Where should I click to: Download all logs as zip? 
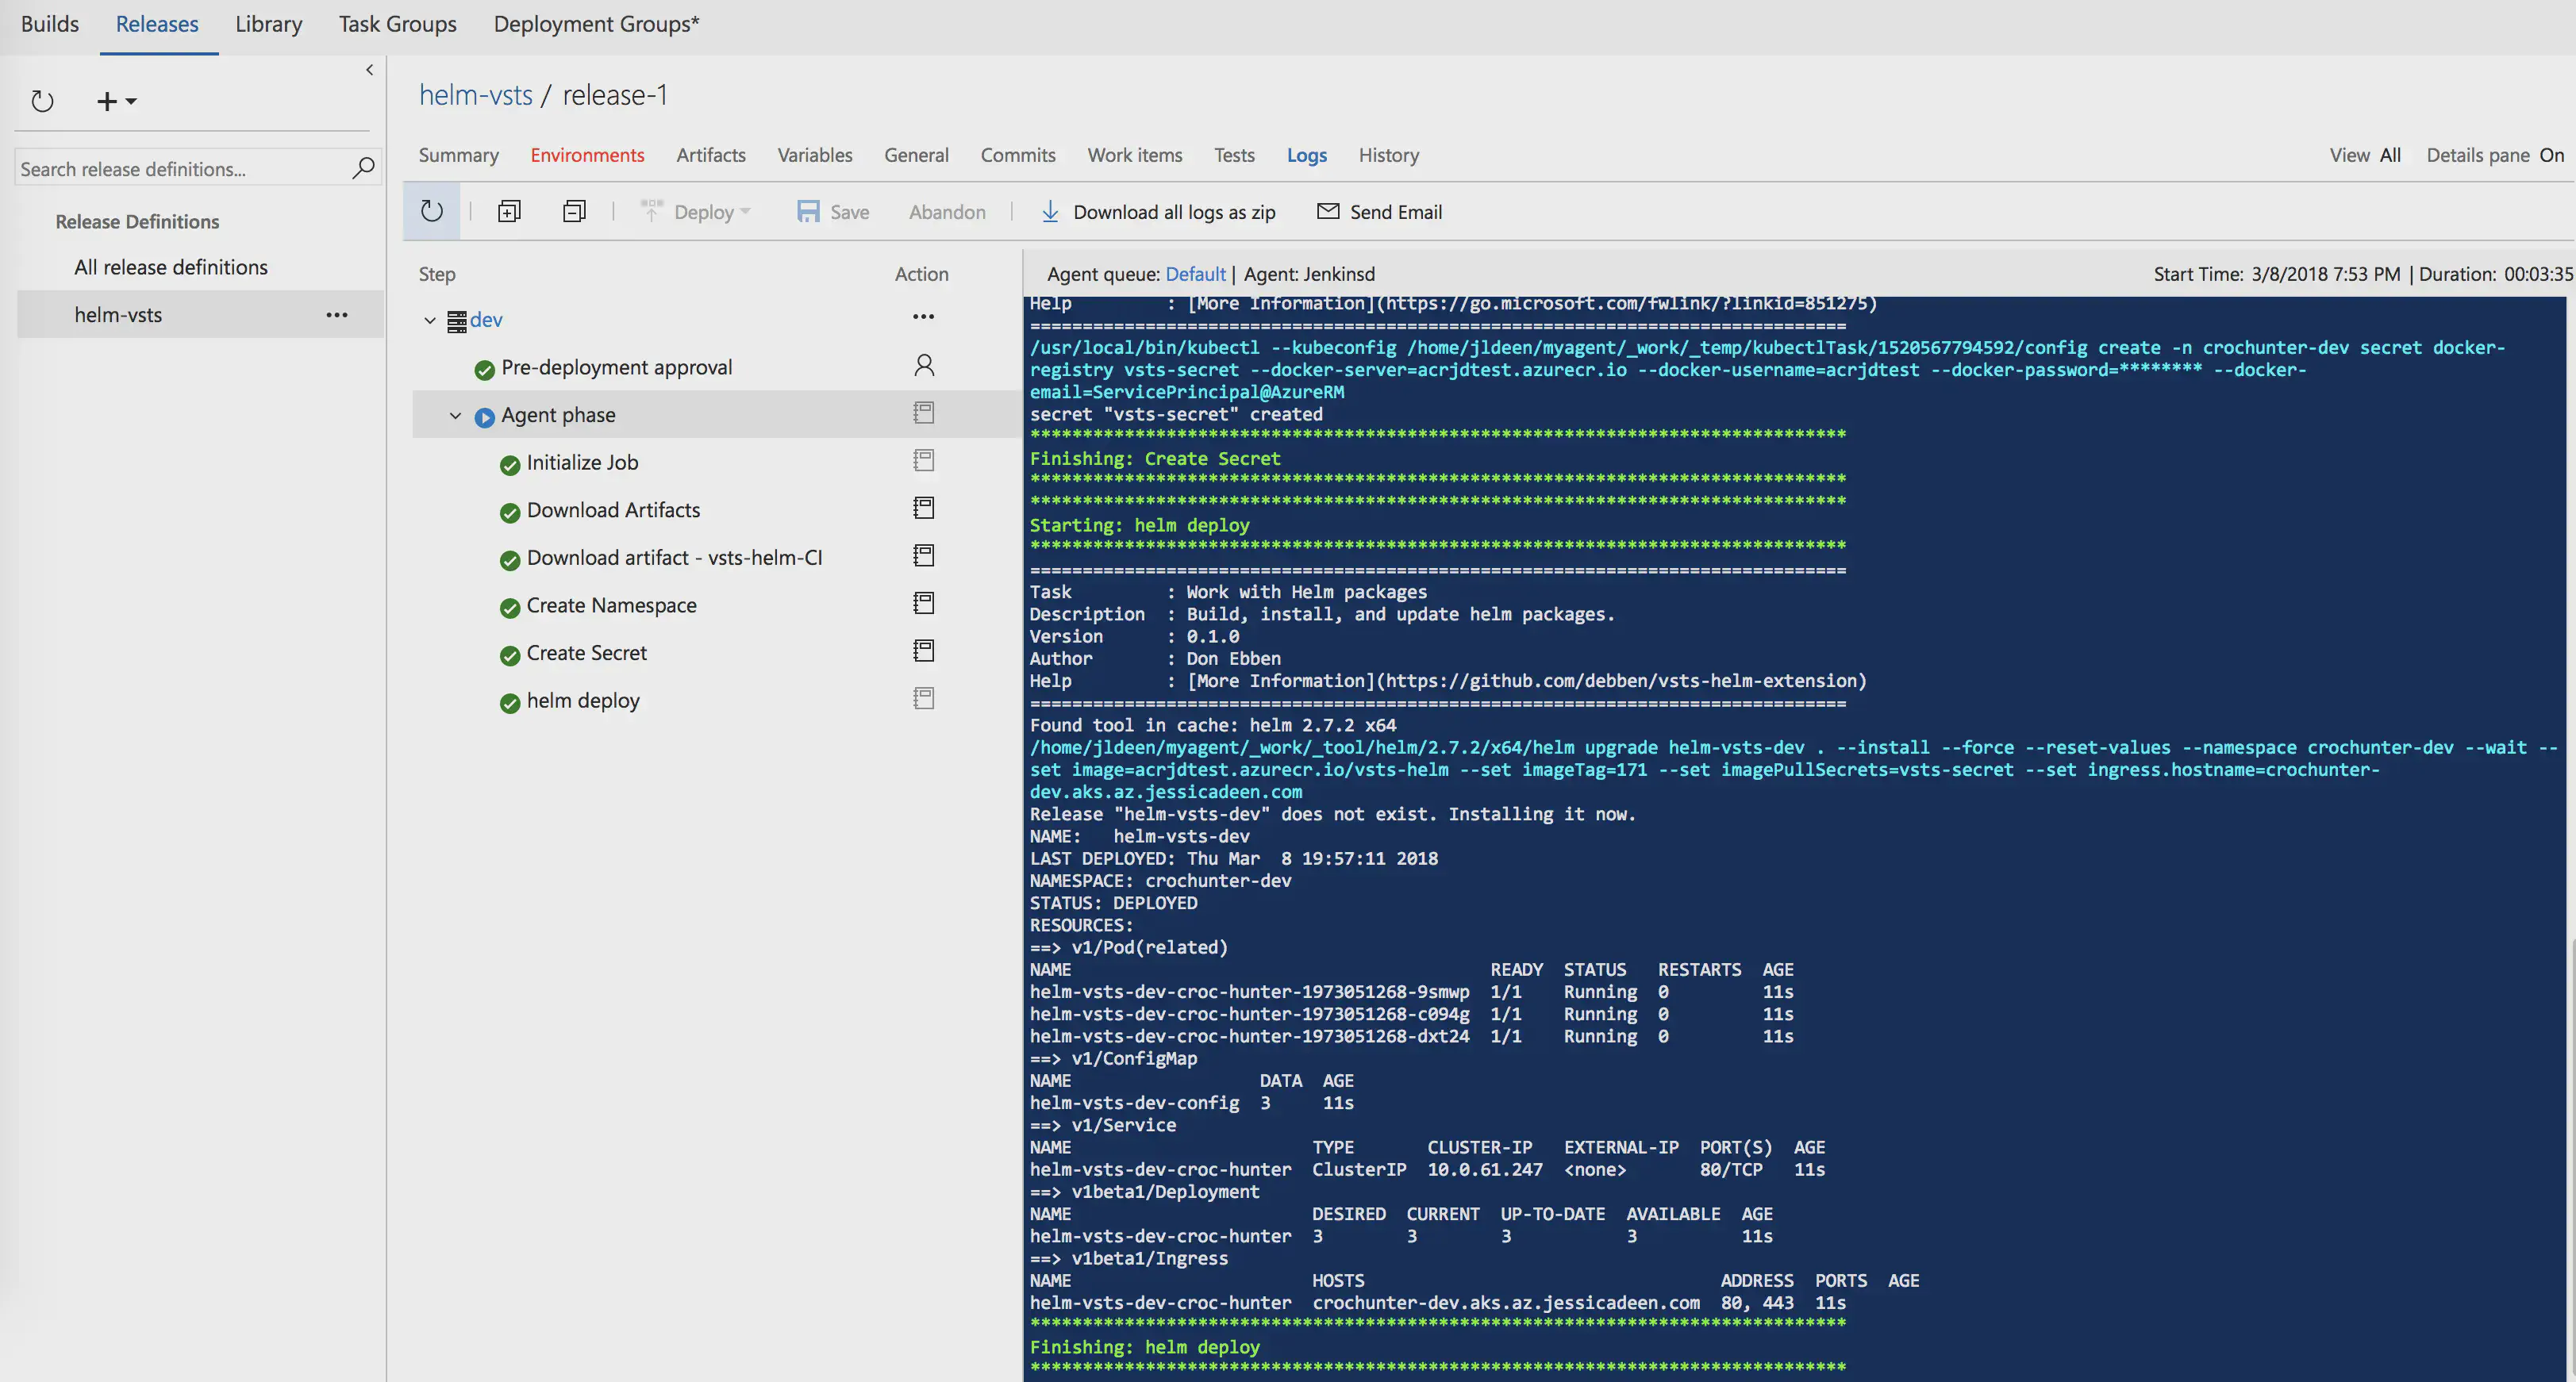click(x=1160, y=212)
